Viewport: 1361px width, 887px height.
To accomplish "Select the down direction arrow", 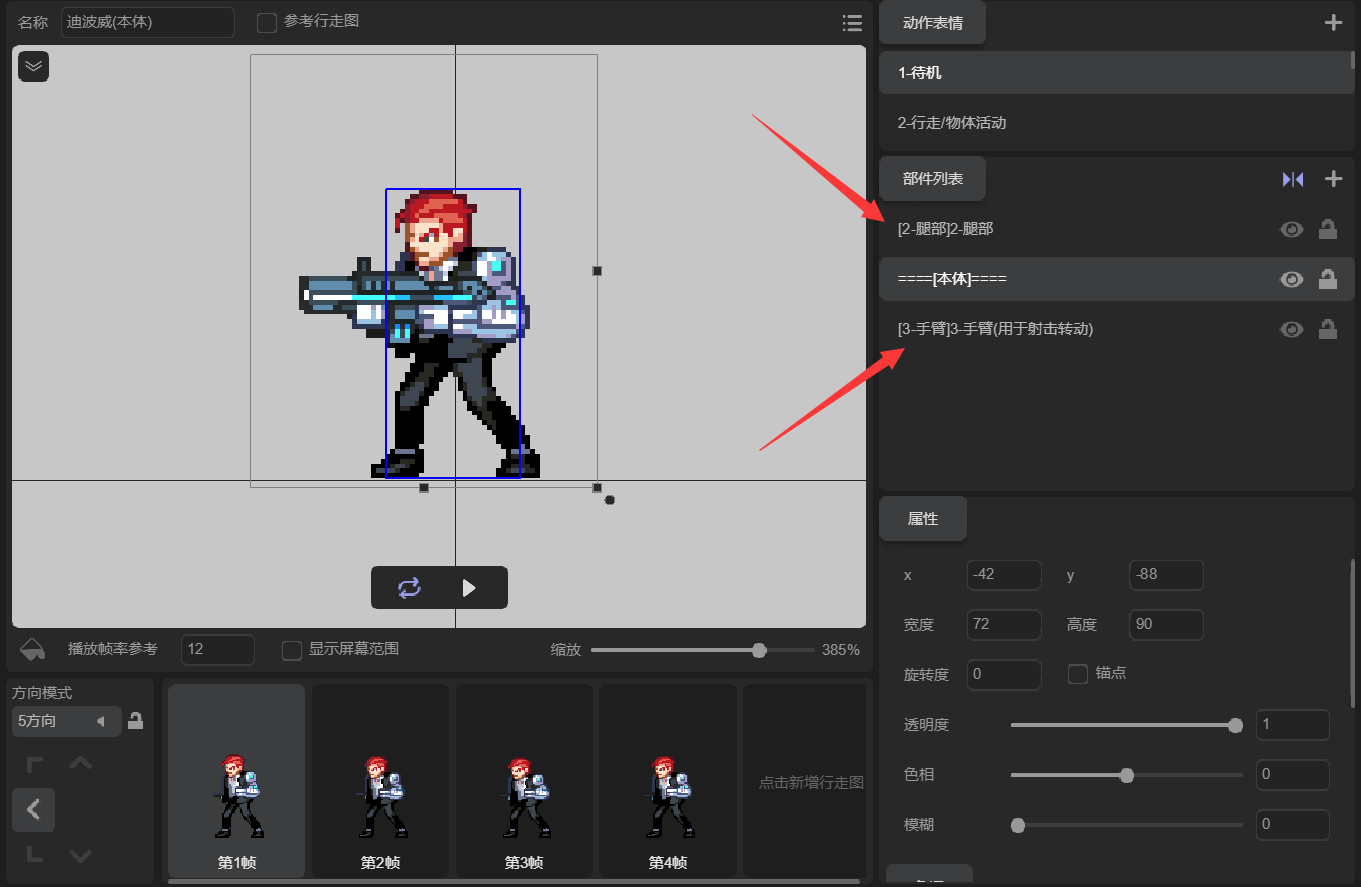I will pos(81,855).
